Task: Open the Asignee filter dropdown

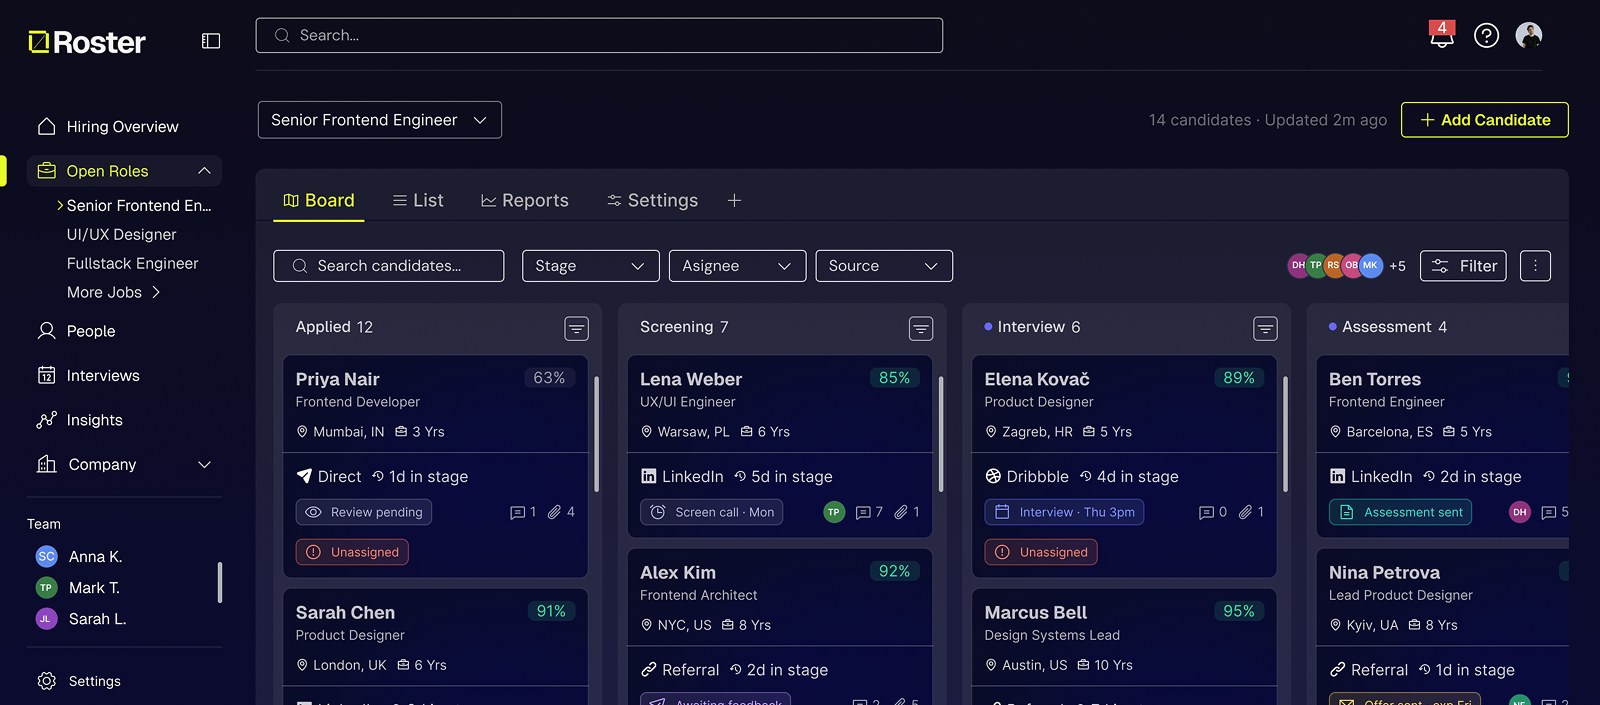Action: [x=737, y=266]
